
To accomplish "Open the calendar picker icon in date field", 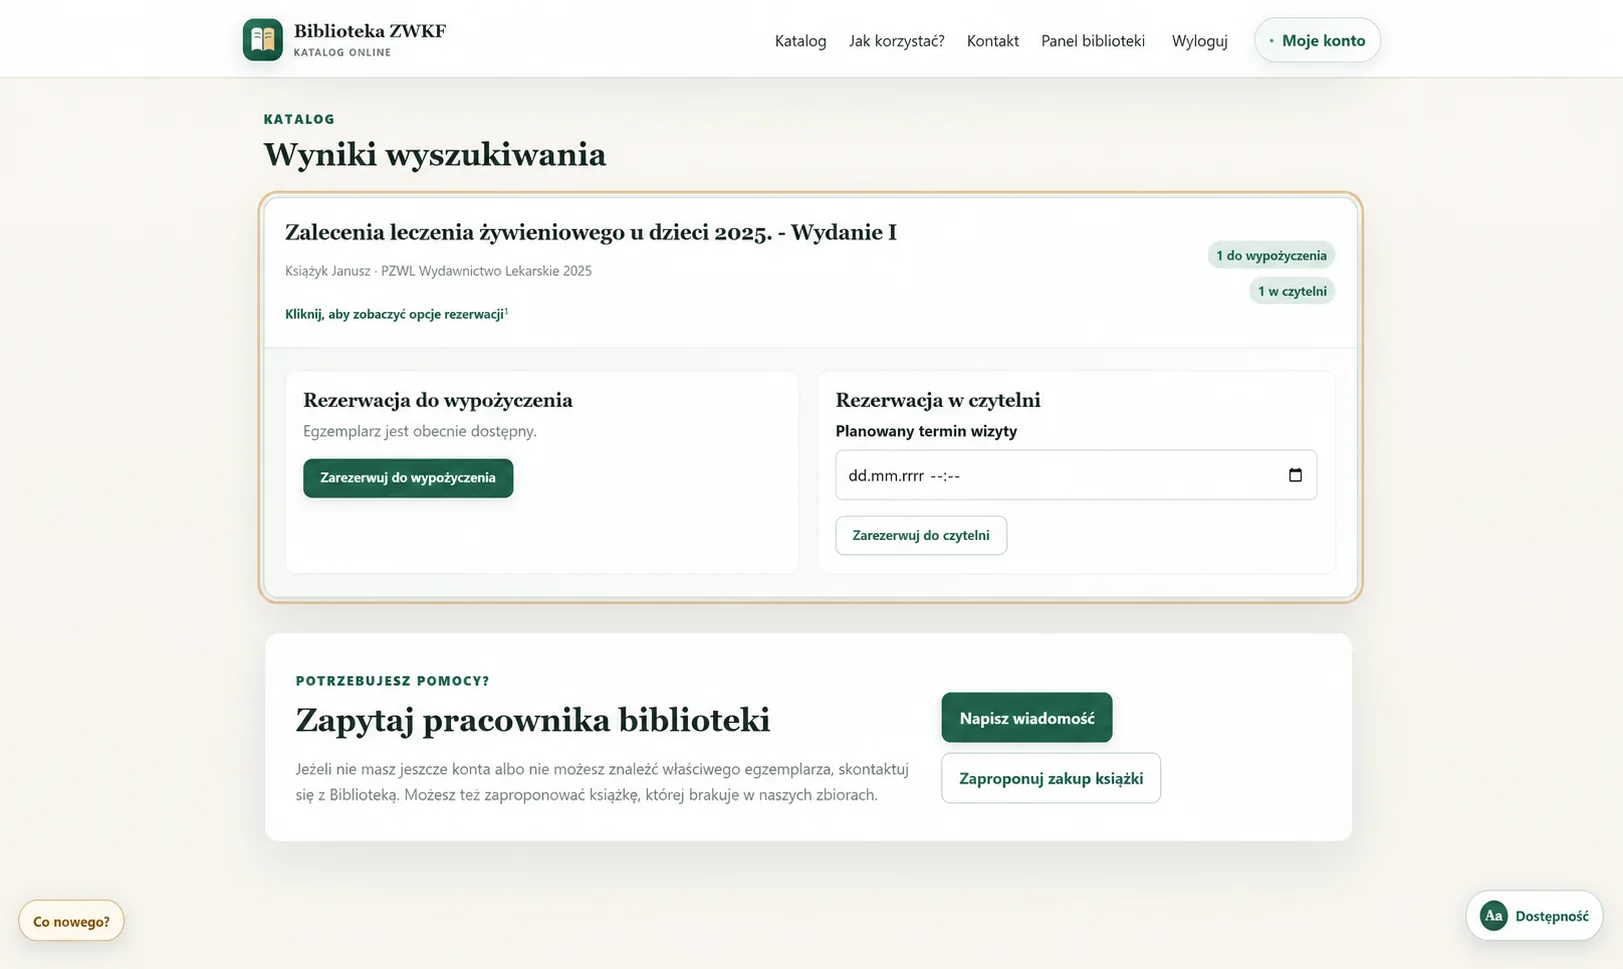I will 1295,475.
